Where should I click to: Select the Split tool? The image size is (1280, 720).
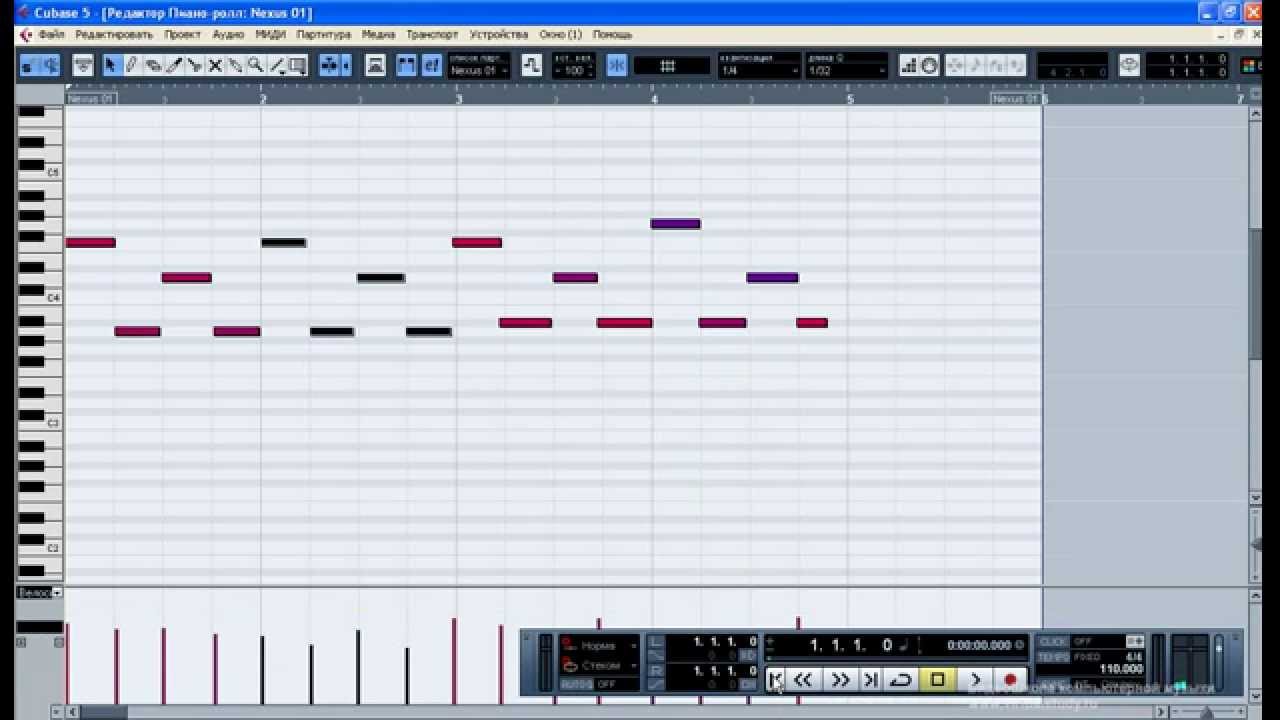194,65
